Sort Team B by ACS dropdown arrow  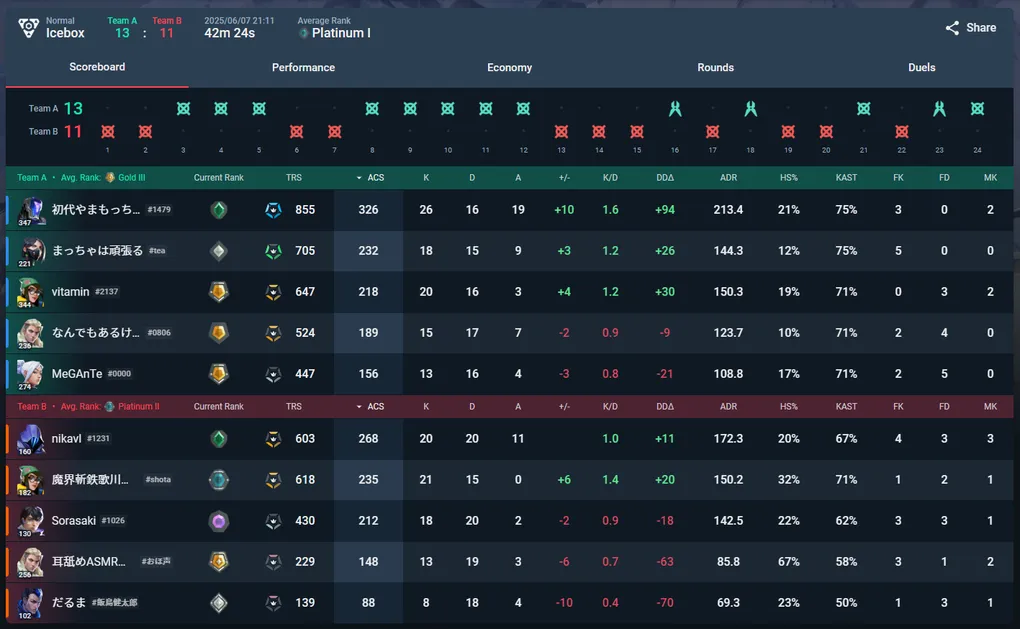coord(358,407)
